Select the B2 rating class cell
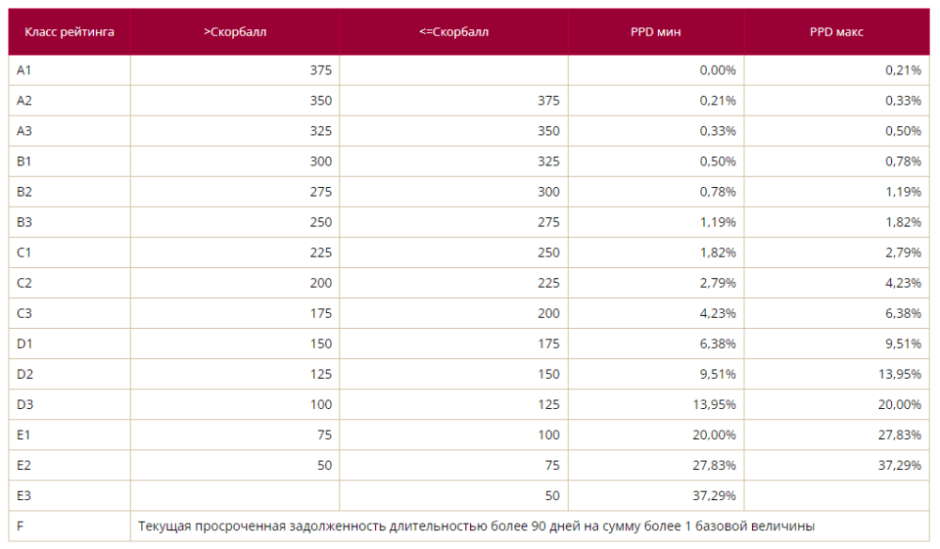The image size is (940, 549). 25,192
